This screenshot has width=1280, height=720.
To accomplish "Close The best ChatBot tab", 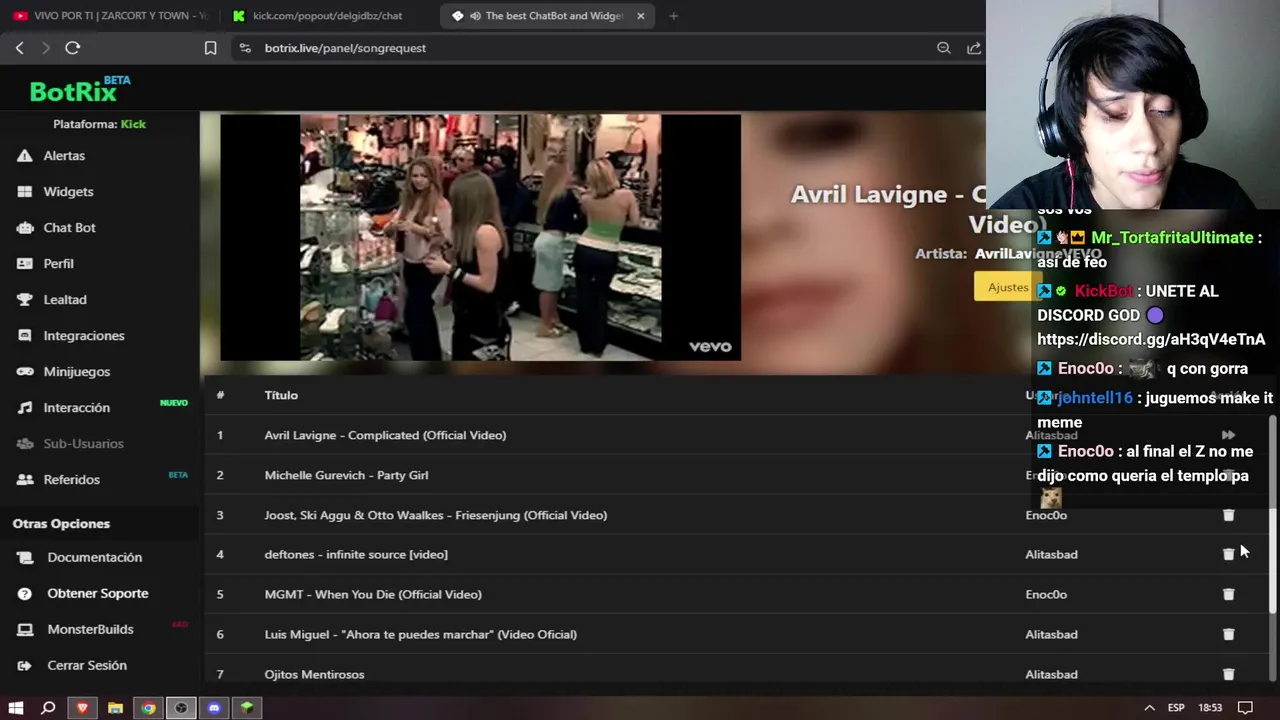I will [641, 16].
